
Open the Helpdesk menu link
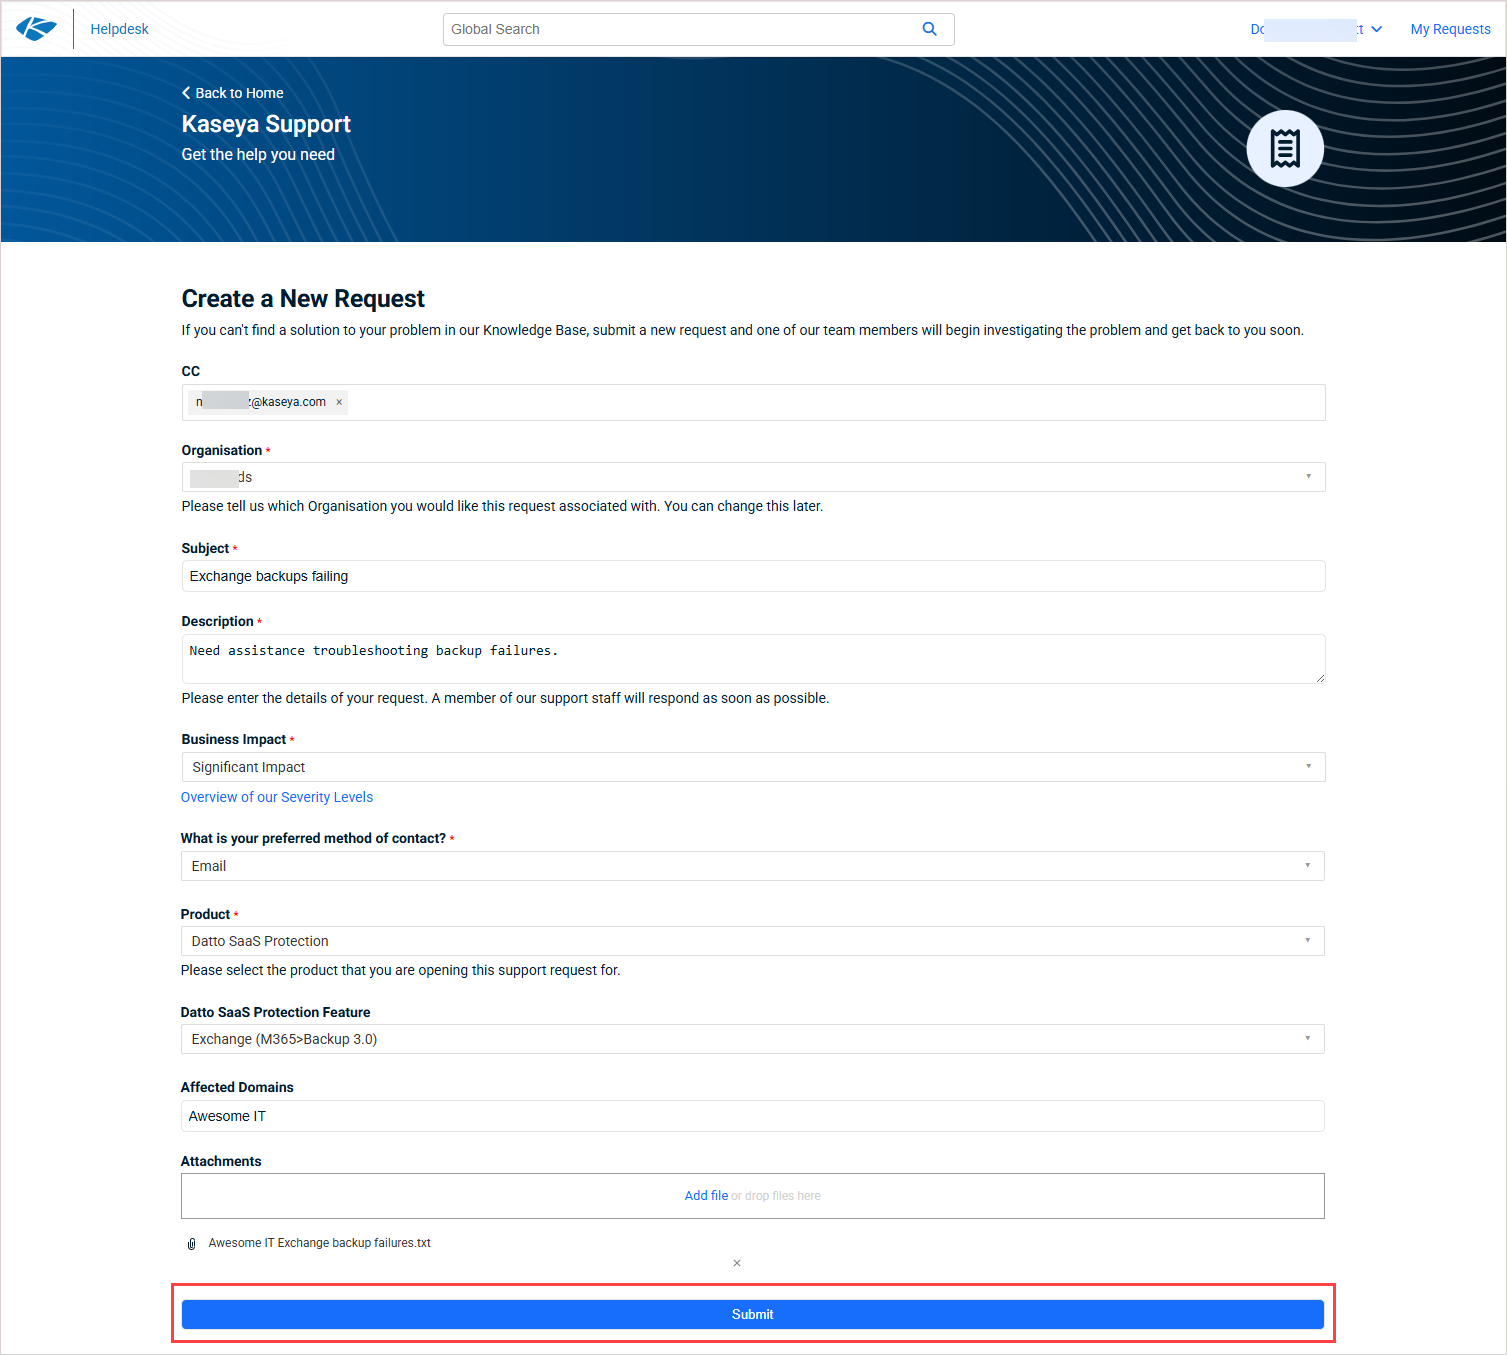tap(119, 29)
